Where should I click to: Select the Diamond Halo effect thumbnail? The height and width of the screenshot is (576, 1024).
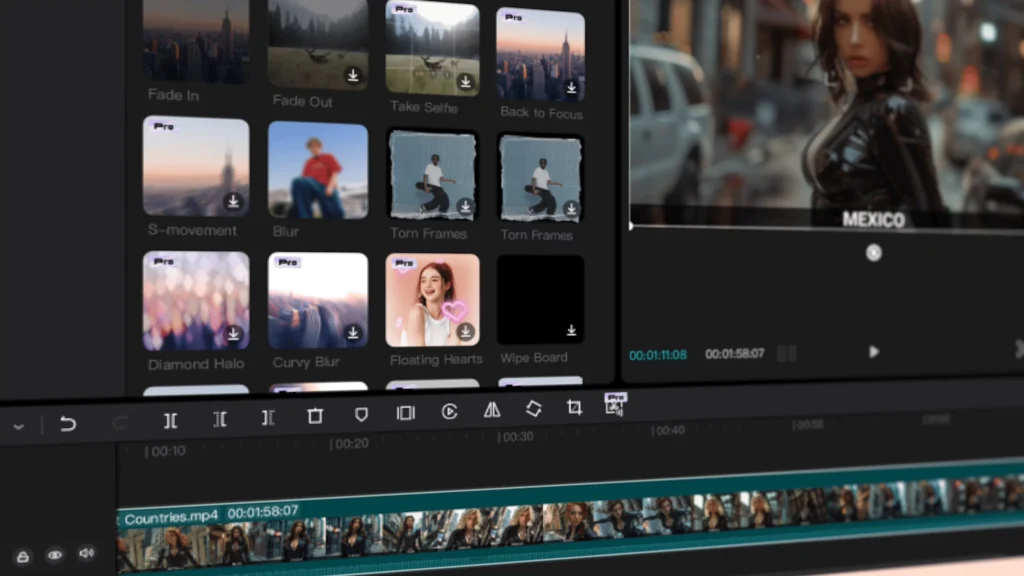196,301
